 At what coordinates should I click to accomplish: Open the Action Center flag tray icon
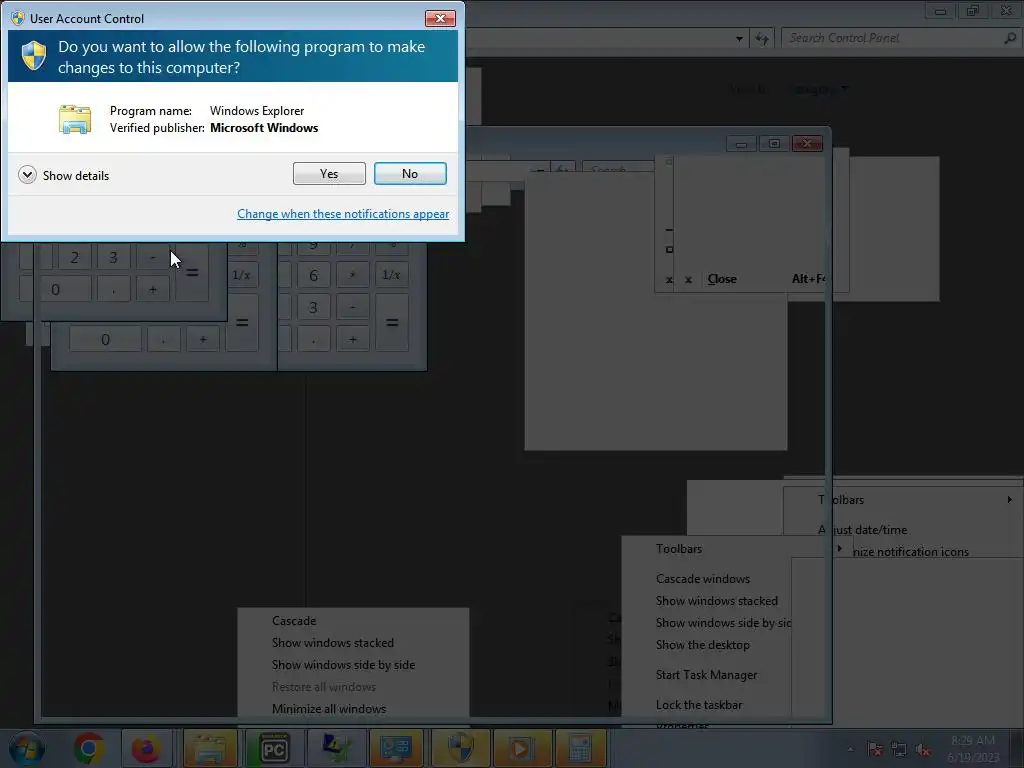(x=874, y=749)
